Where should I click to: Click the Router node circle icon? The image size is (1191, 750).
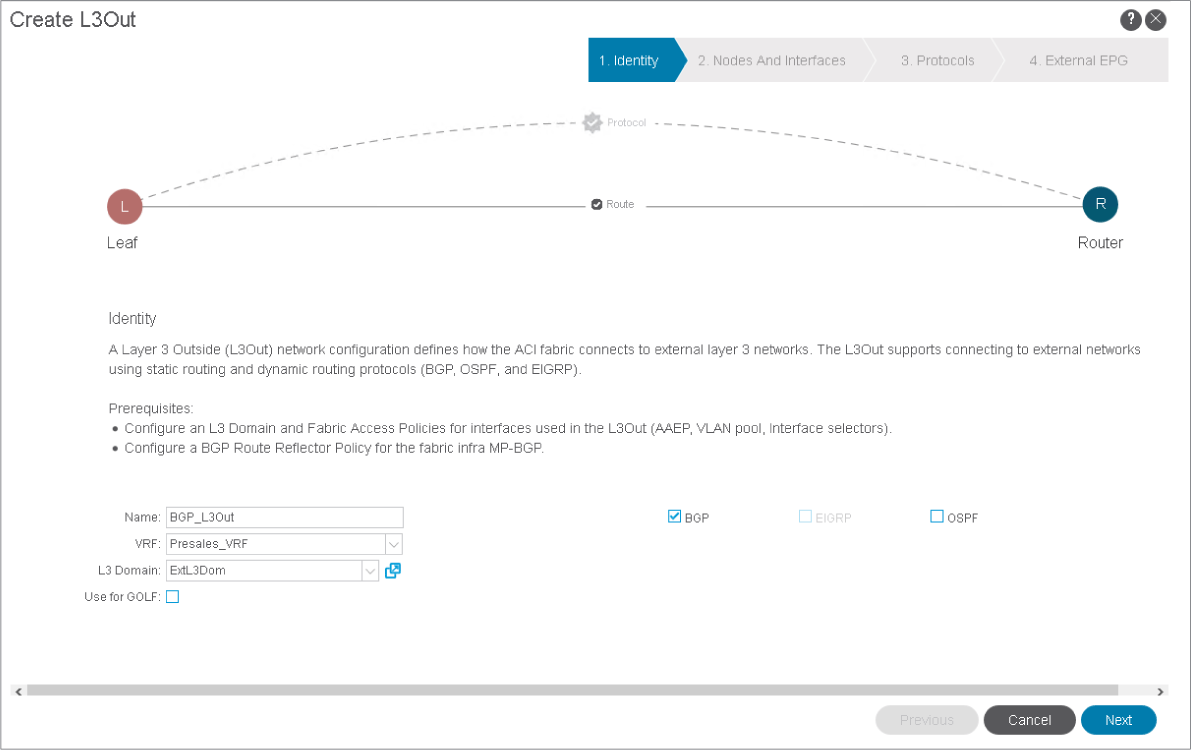pos(1100,204)
